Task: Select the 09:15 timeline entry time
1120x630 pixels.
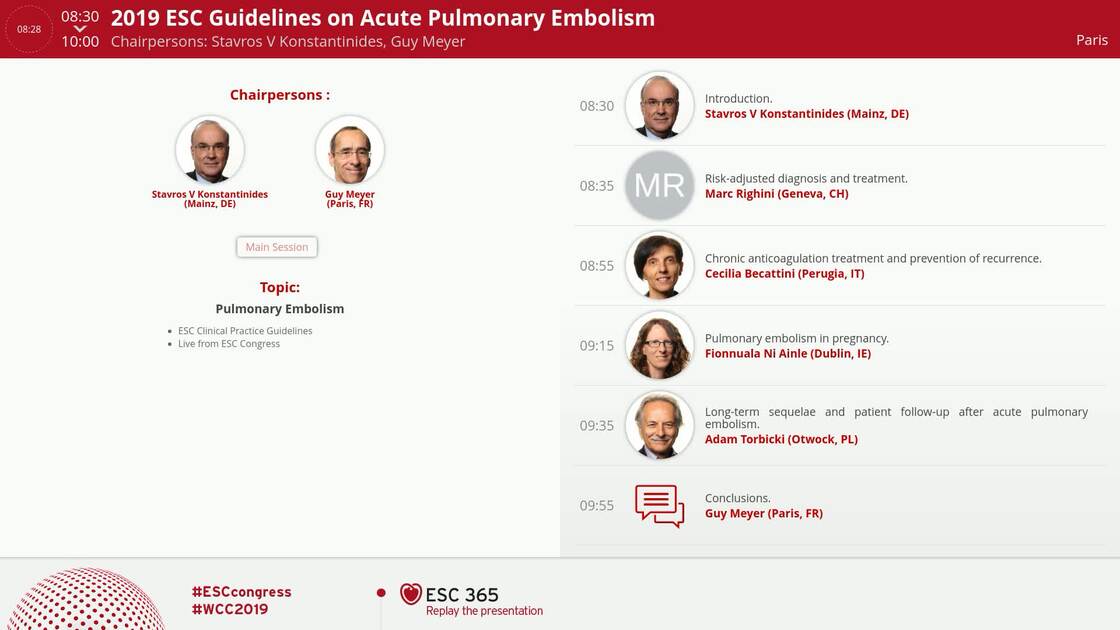Action: click(x=597, y=346)
